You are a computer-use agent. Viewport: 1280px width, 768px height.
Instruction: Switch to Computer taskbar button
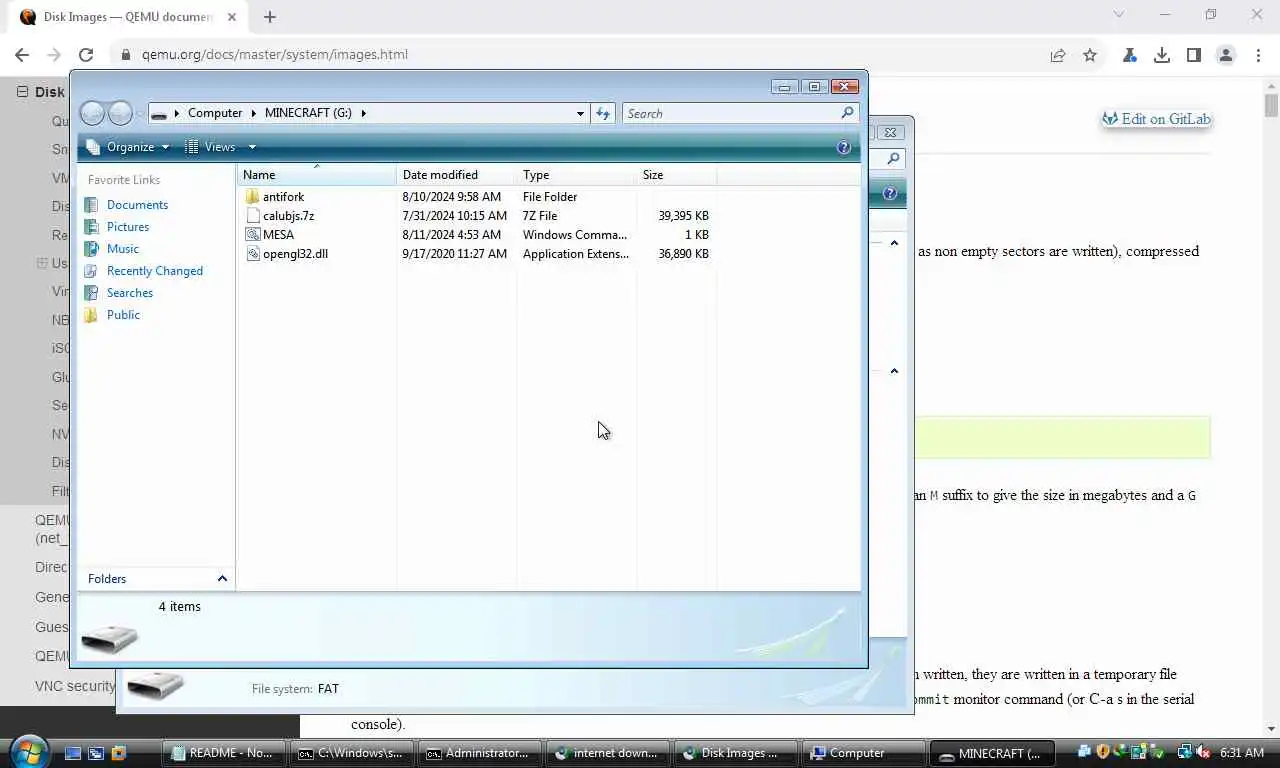pyautogui.click(x=864, y=753)
